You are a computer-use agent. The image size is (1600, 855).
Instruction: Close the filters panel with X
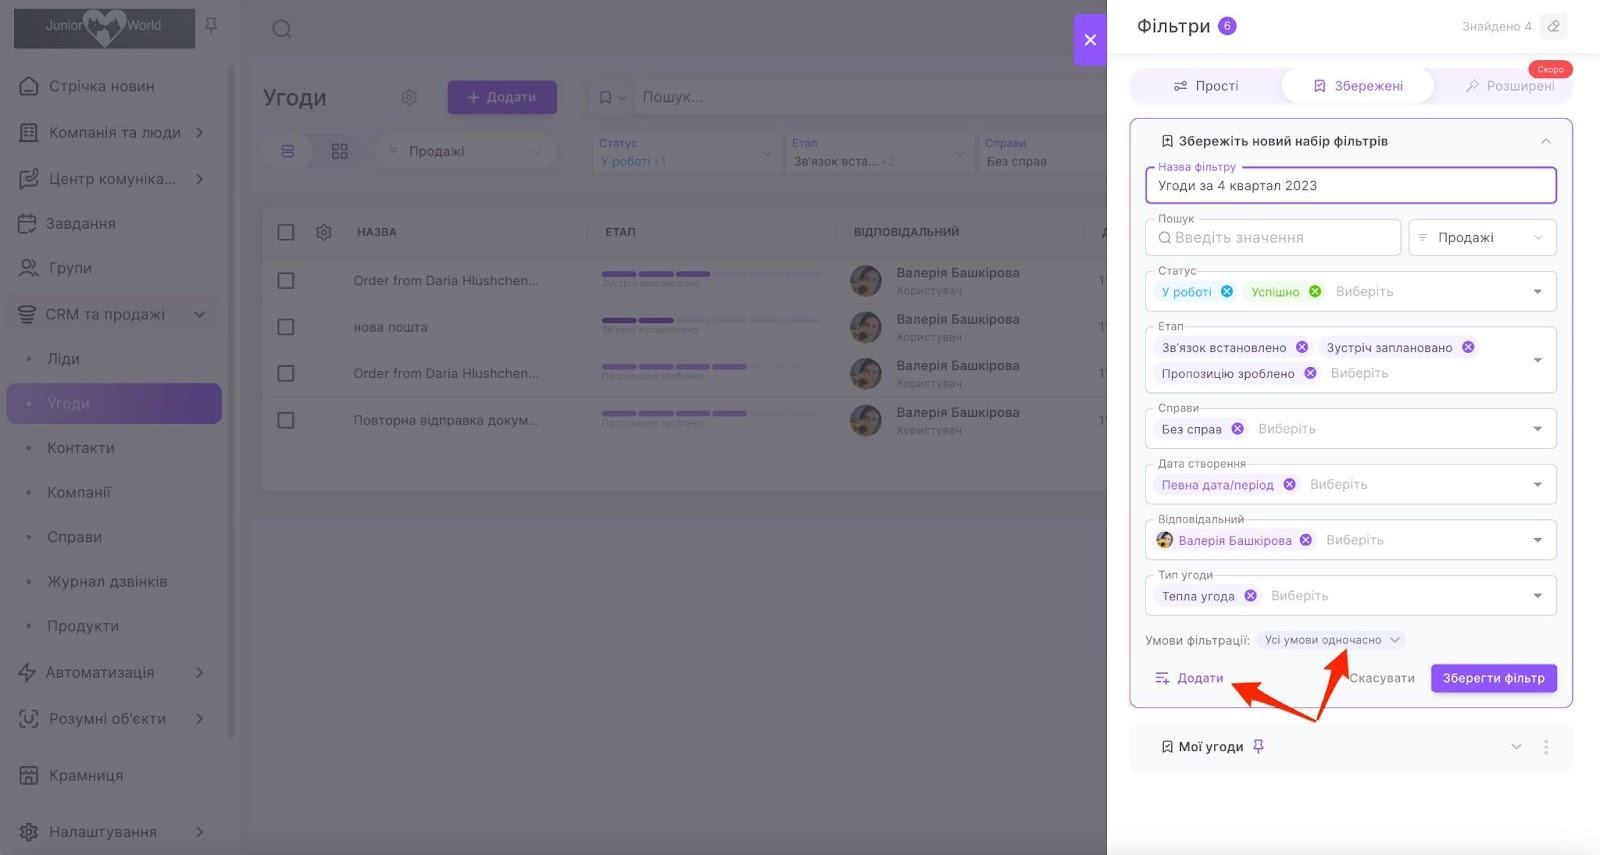[x=1090, y=40]
